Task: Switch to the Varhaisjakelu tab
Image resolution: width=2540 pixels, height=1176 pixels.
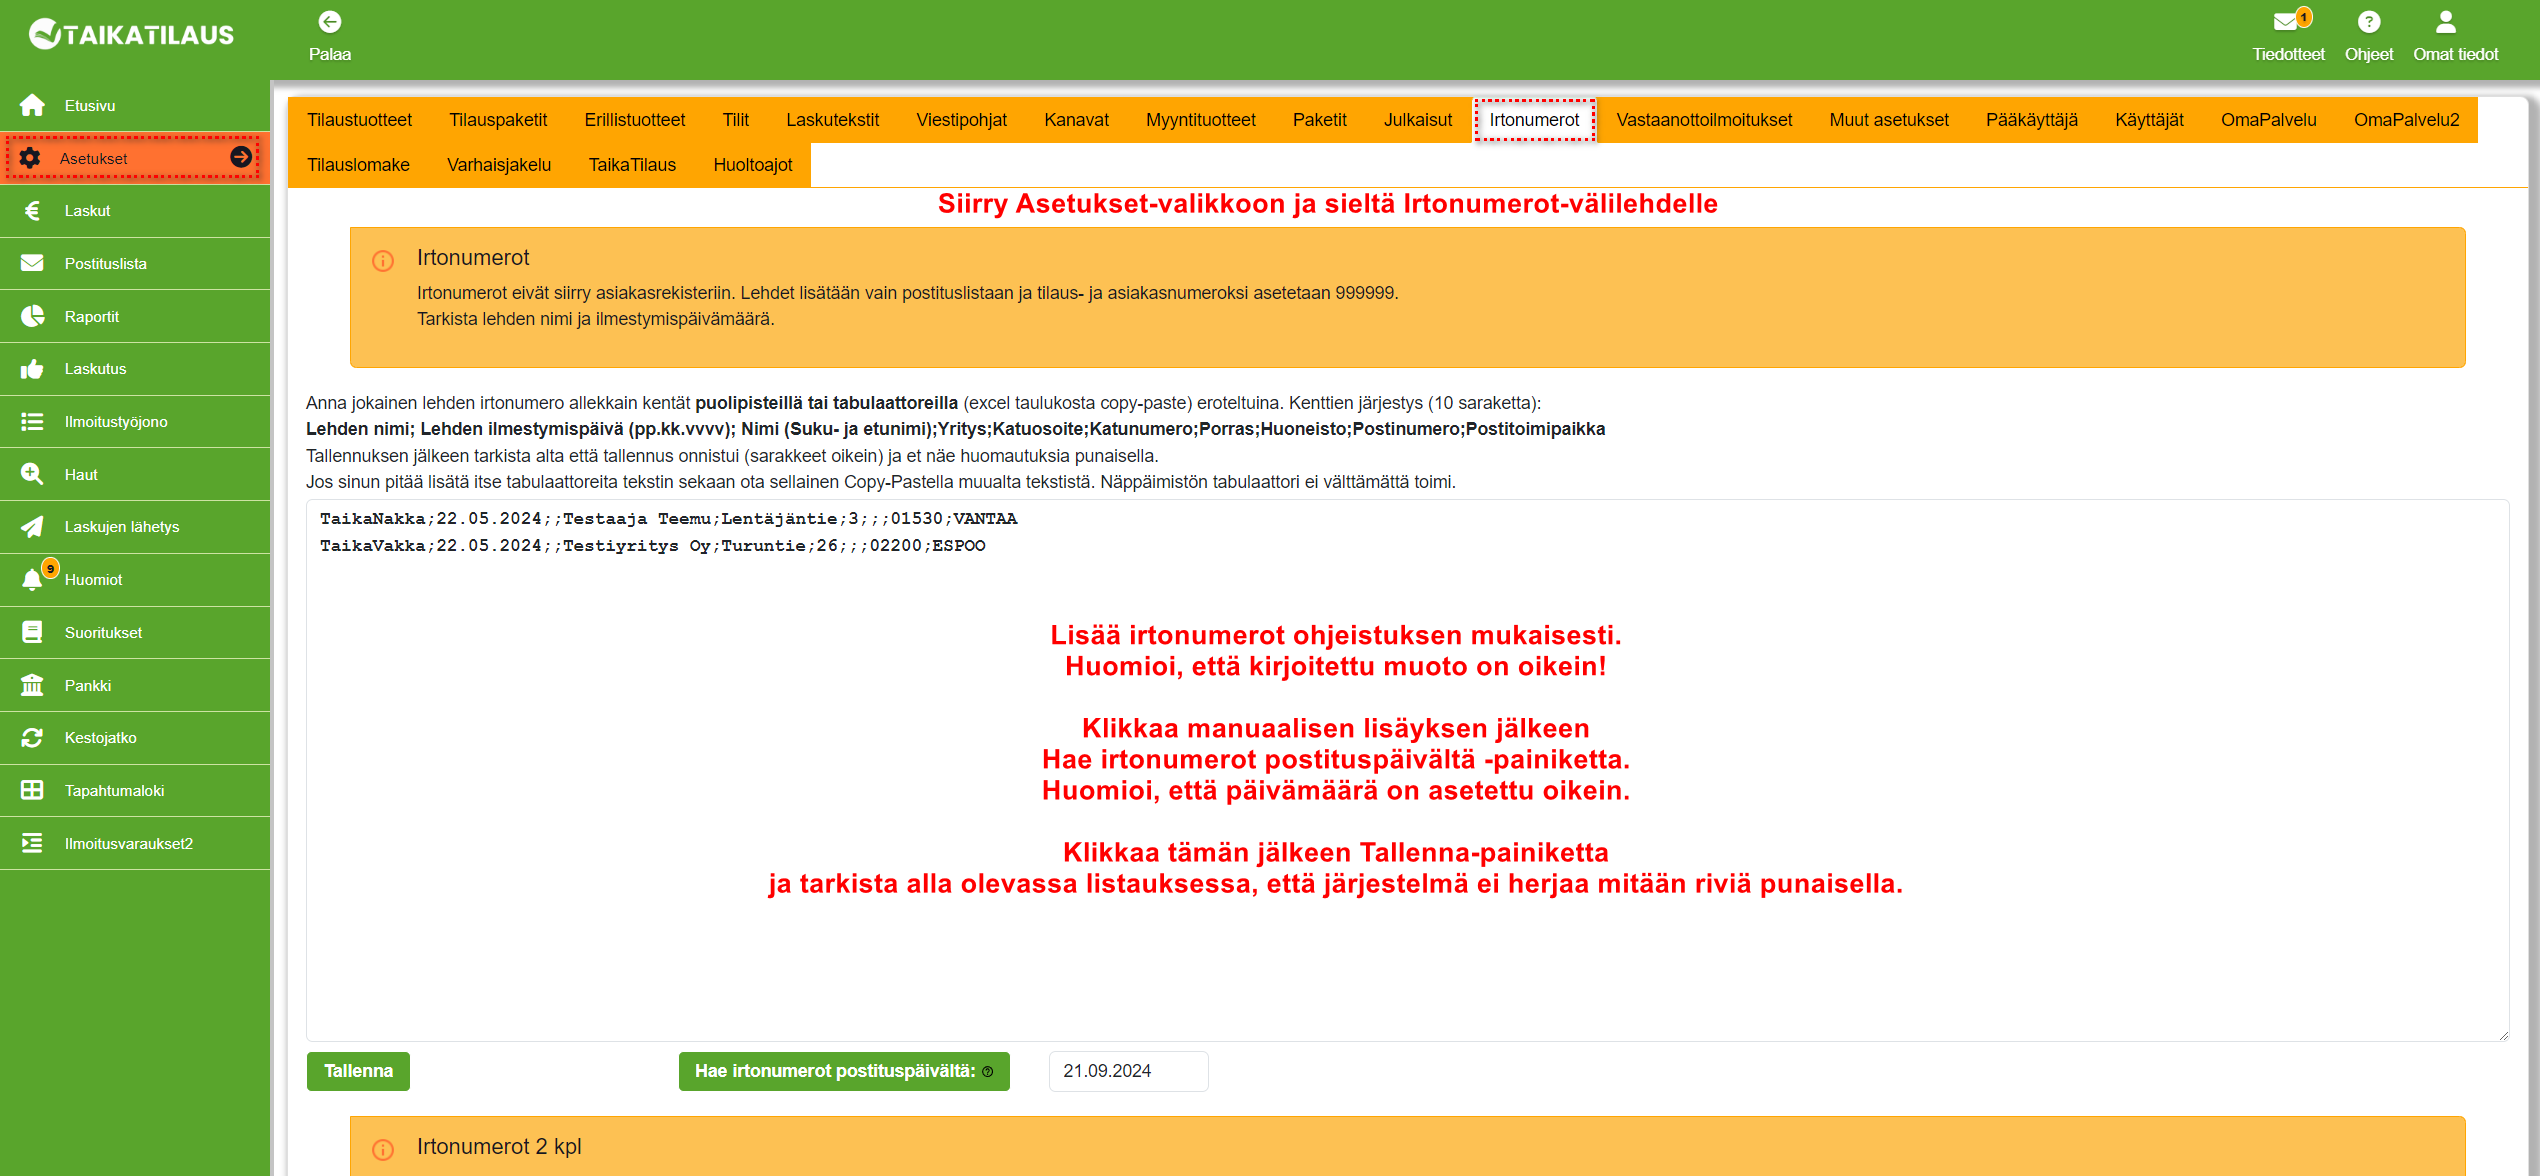Action: (499, 165)
